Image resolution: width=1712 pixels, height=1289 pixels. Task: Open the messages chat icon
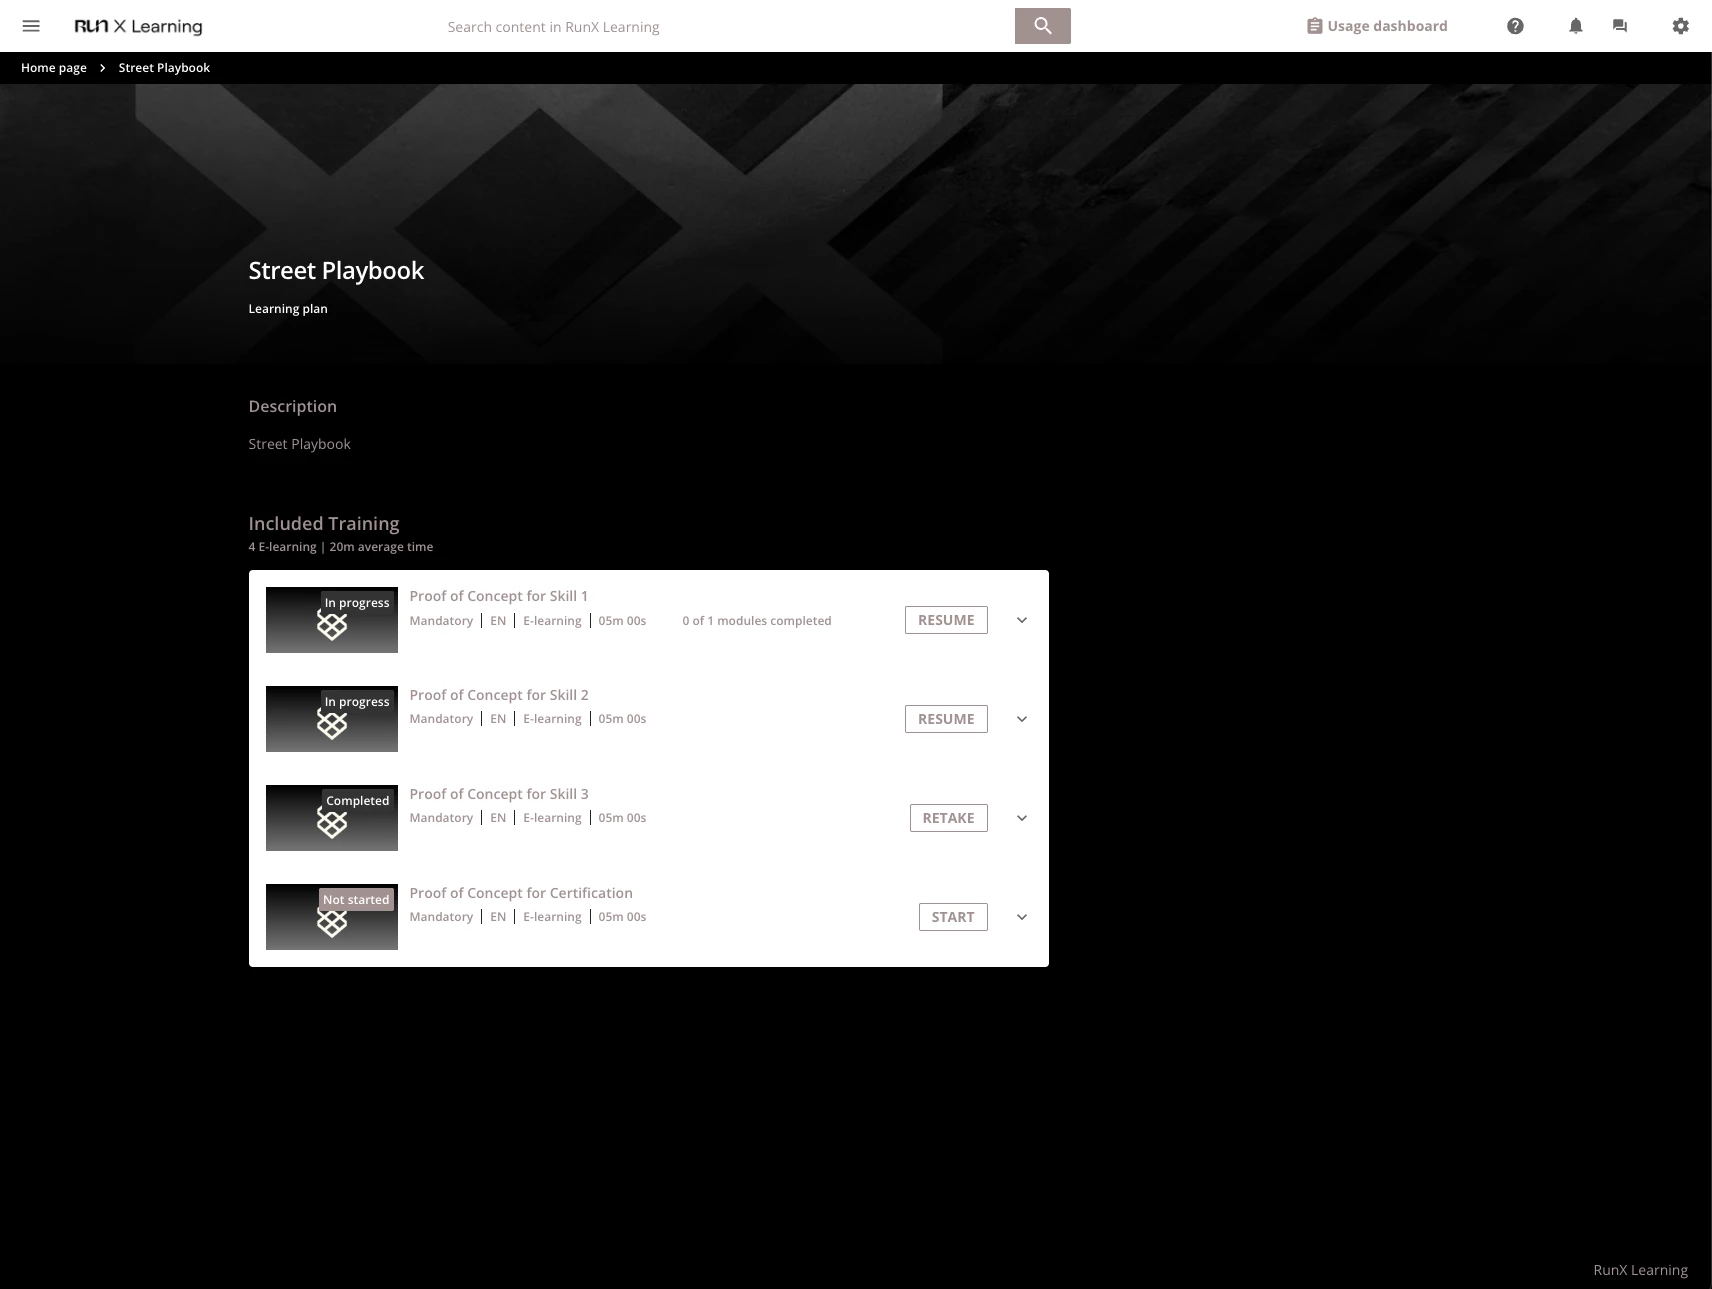[x=1620, y=26]
